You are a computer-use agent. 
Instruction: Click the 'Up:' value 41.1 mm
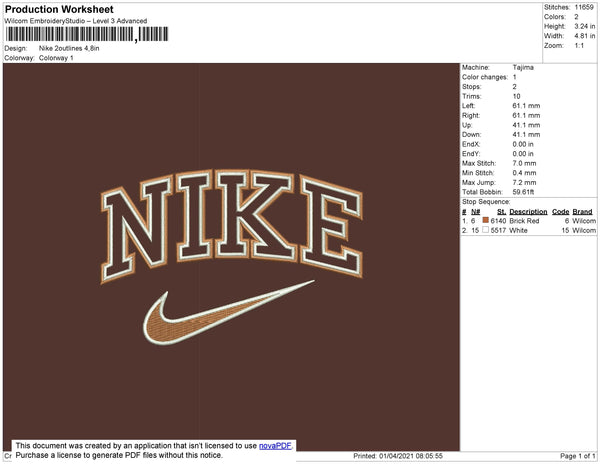pyautogui.click(x=526, y=125)
